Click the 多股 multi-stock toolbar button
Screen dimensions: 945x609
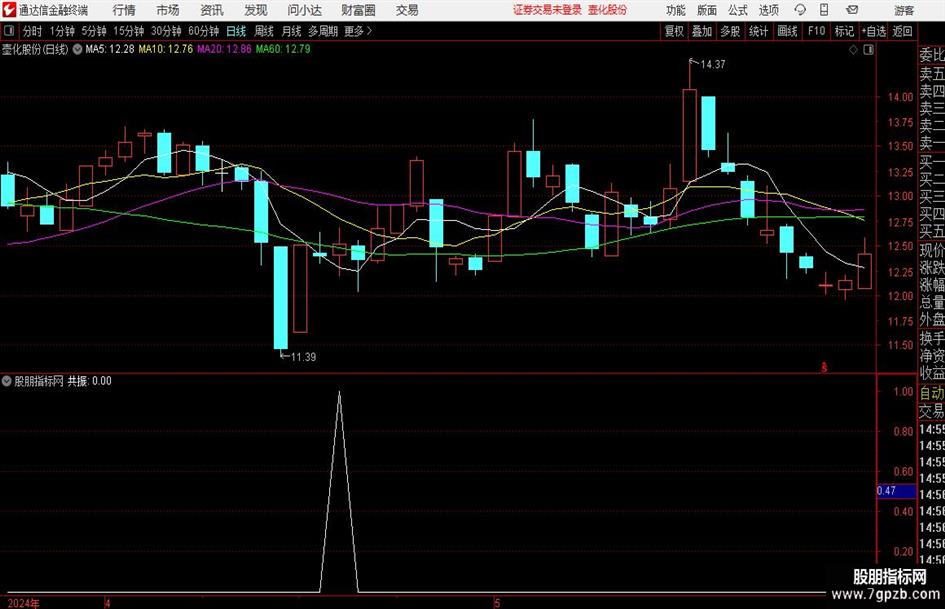(x=730, y=31)
